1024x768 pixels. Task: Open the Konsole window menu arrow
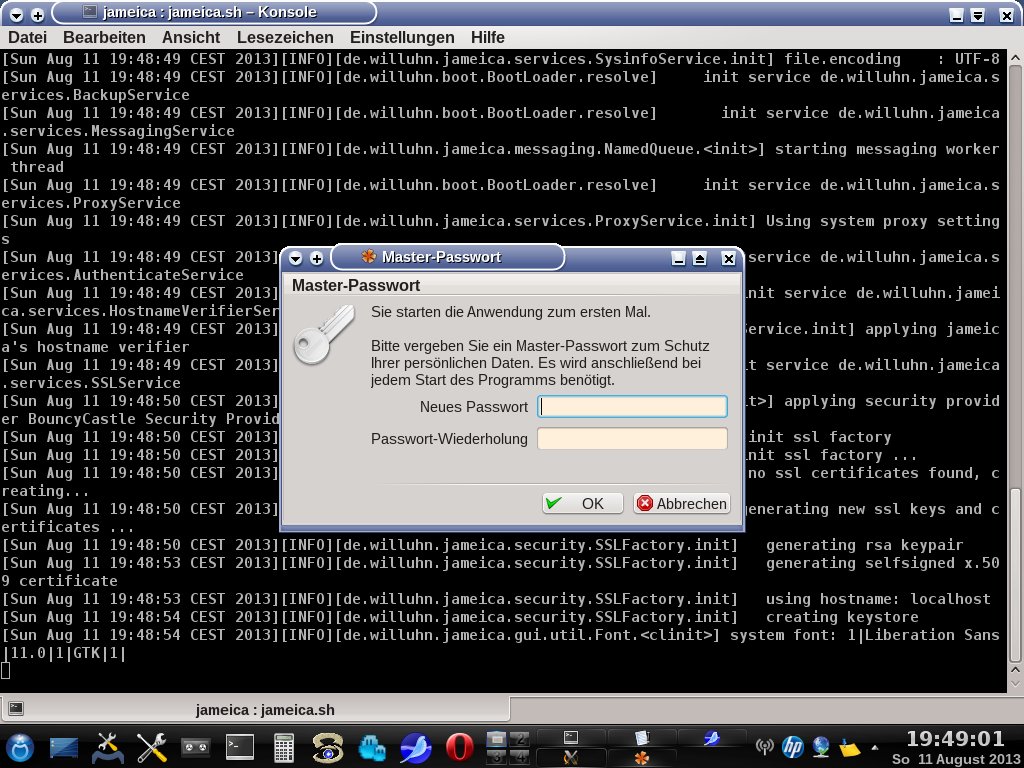(x=16, y=14)
